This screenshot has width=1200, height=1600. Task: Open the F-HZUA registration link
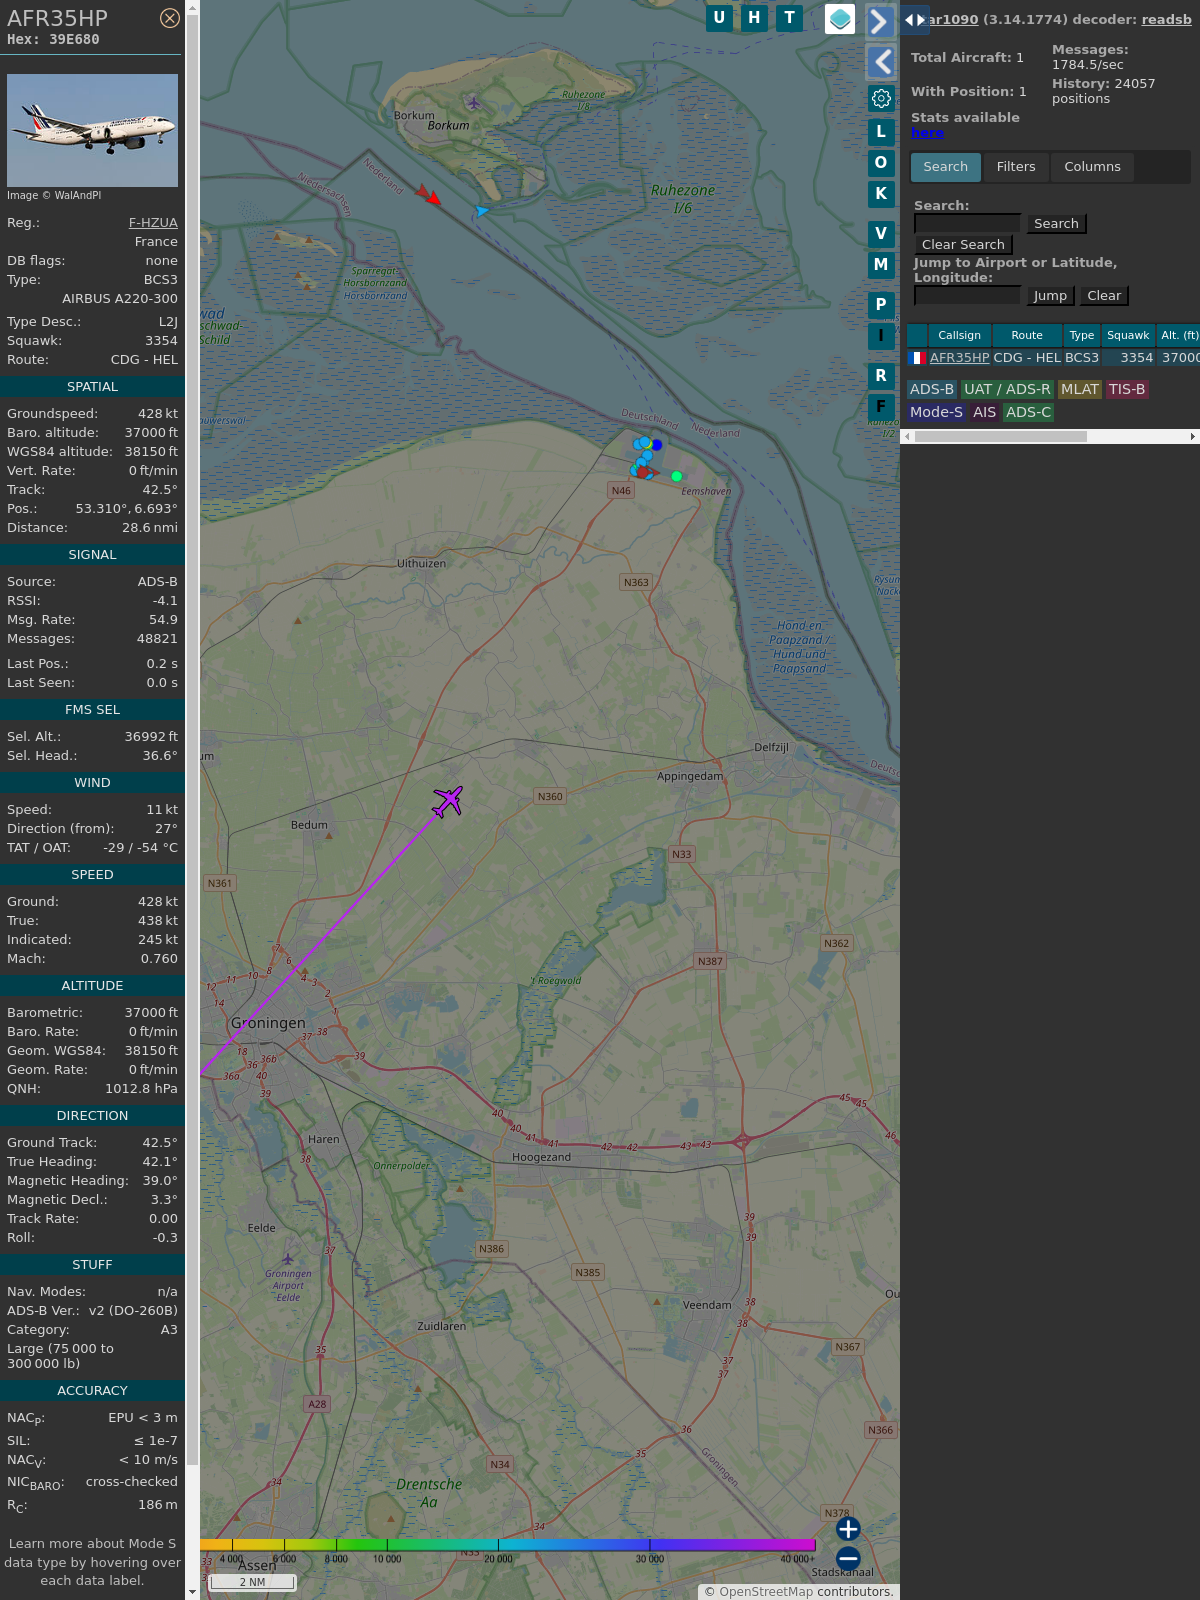click(153, 223)
